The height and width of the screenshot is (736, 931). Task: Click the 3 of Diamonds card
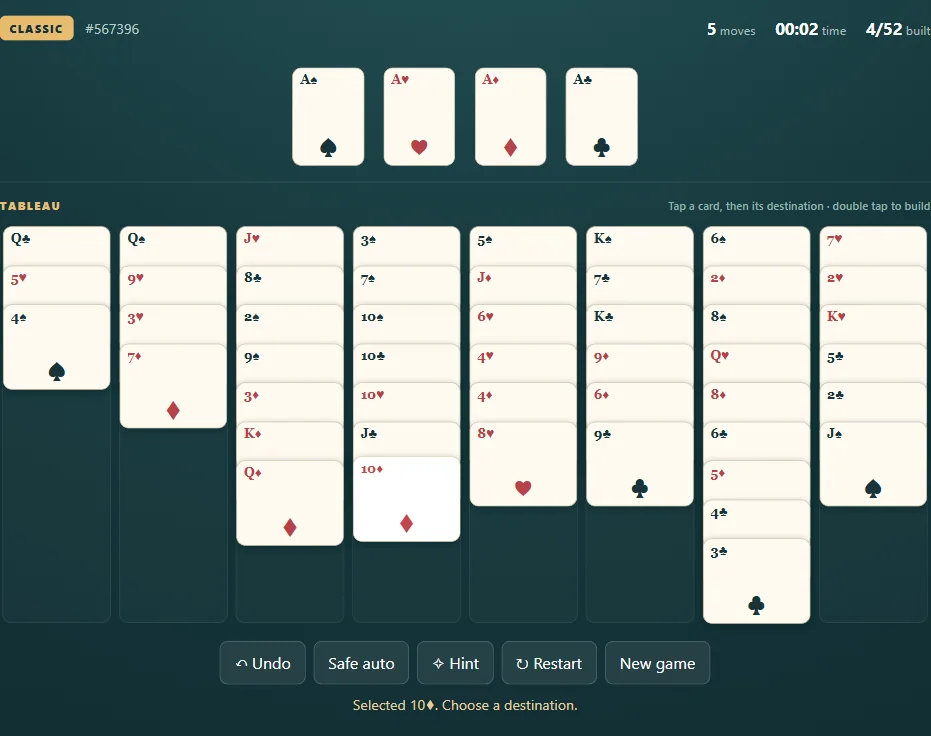click(x=290, y=402)
